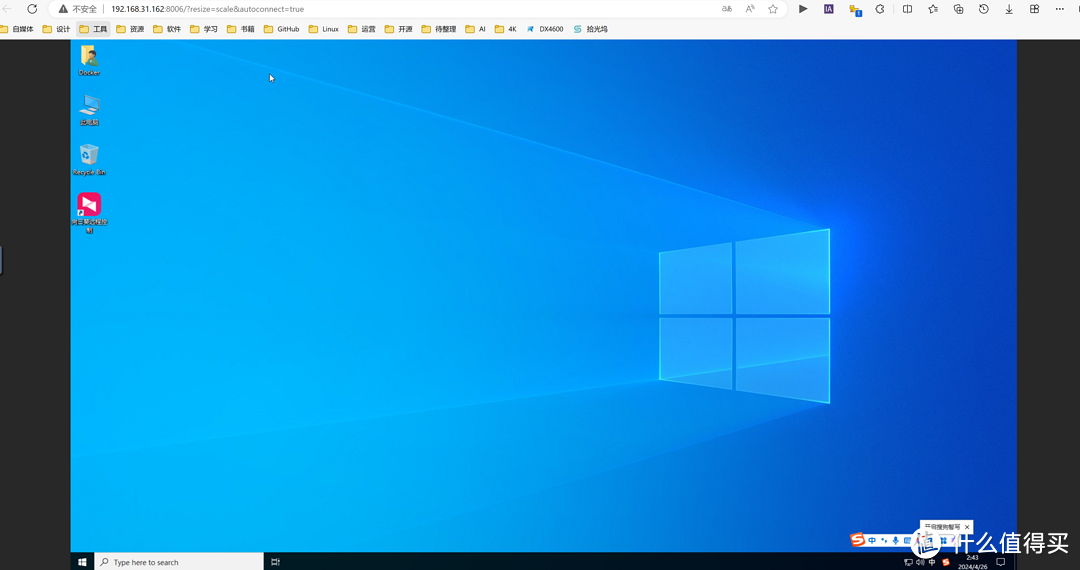Select the Docker folder desktop icon

pos(89,60)
